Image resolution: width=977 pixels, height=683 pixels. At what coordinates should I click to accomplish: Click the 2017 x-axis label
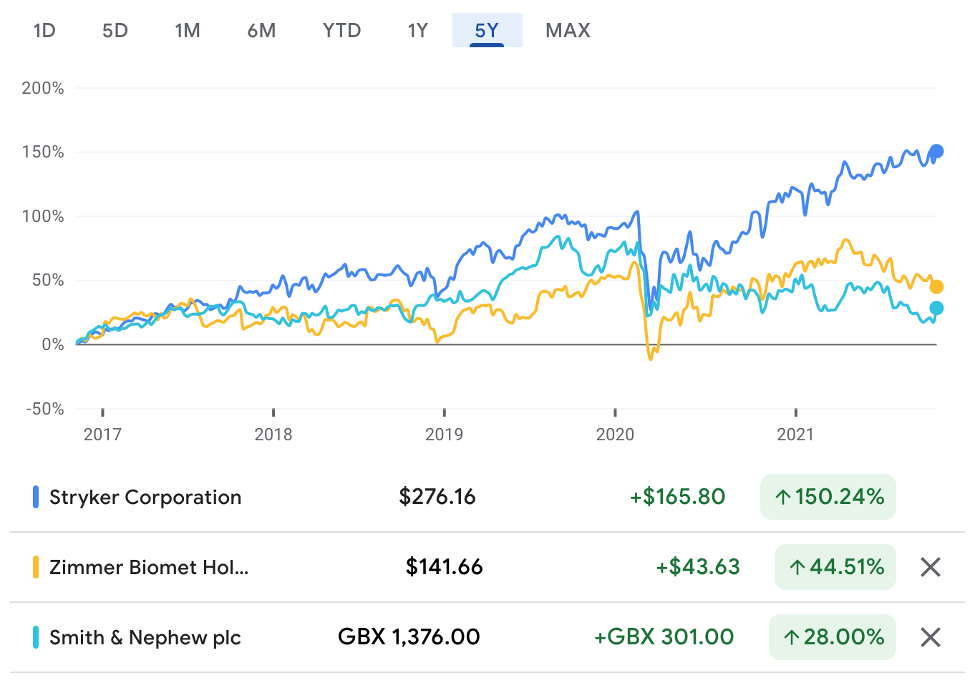pos(102,434)
